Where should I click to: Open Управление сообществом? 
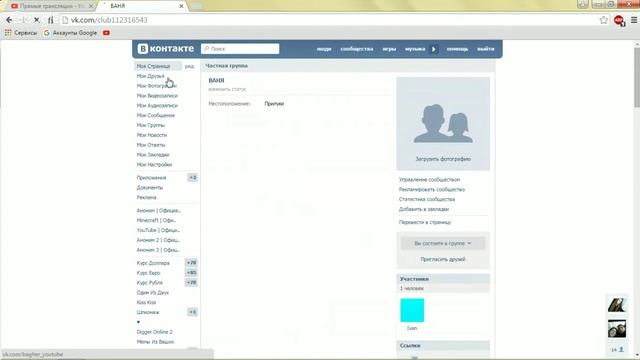click(x=429, y=180)
